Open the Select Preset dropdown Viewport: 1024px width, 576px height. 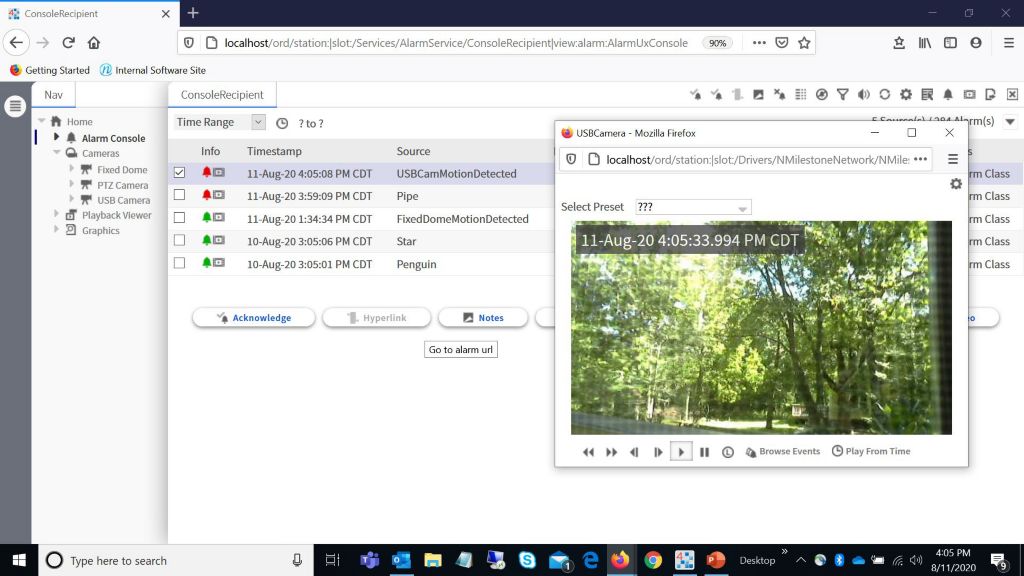(693, 207)
